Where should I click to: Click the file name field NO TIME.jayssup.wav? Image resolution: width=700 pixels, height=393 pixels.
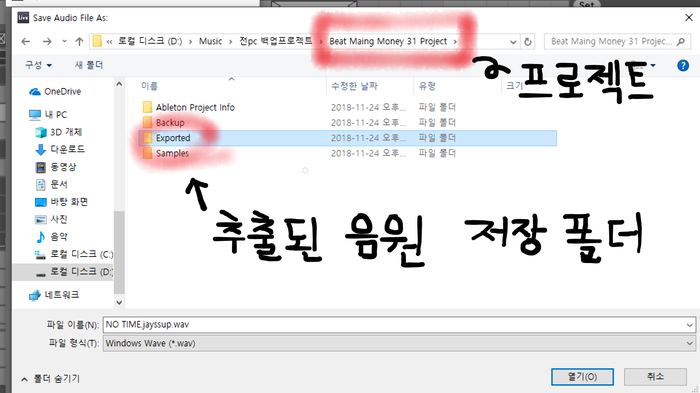tap(399, 325)
